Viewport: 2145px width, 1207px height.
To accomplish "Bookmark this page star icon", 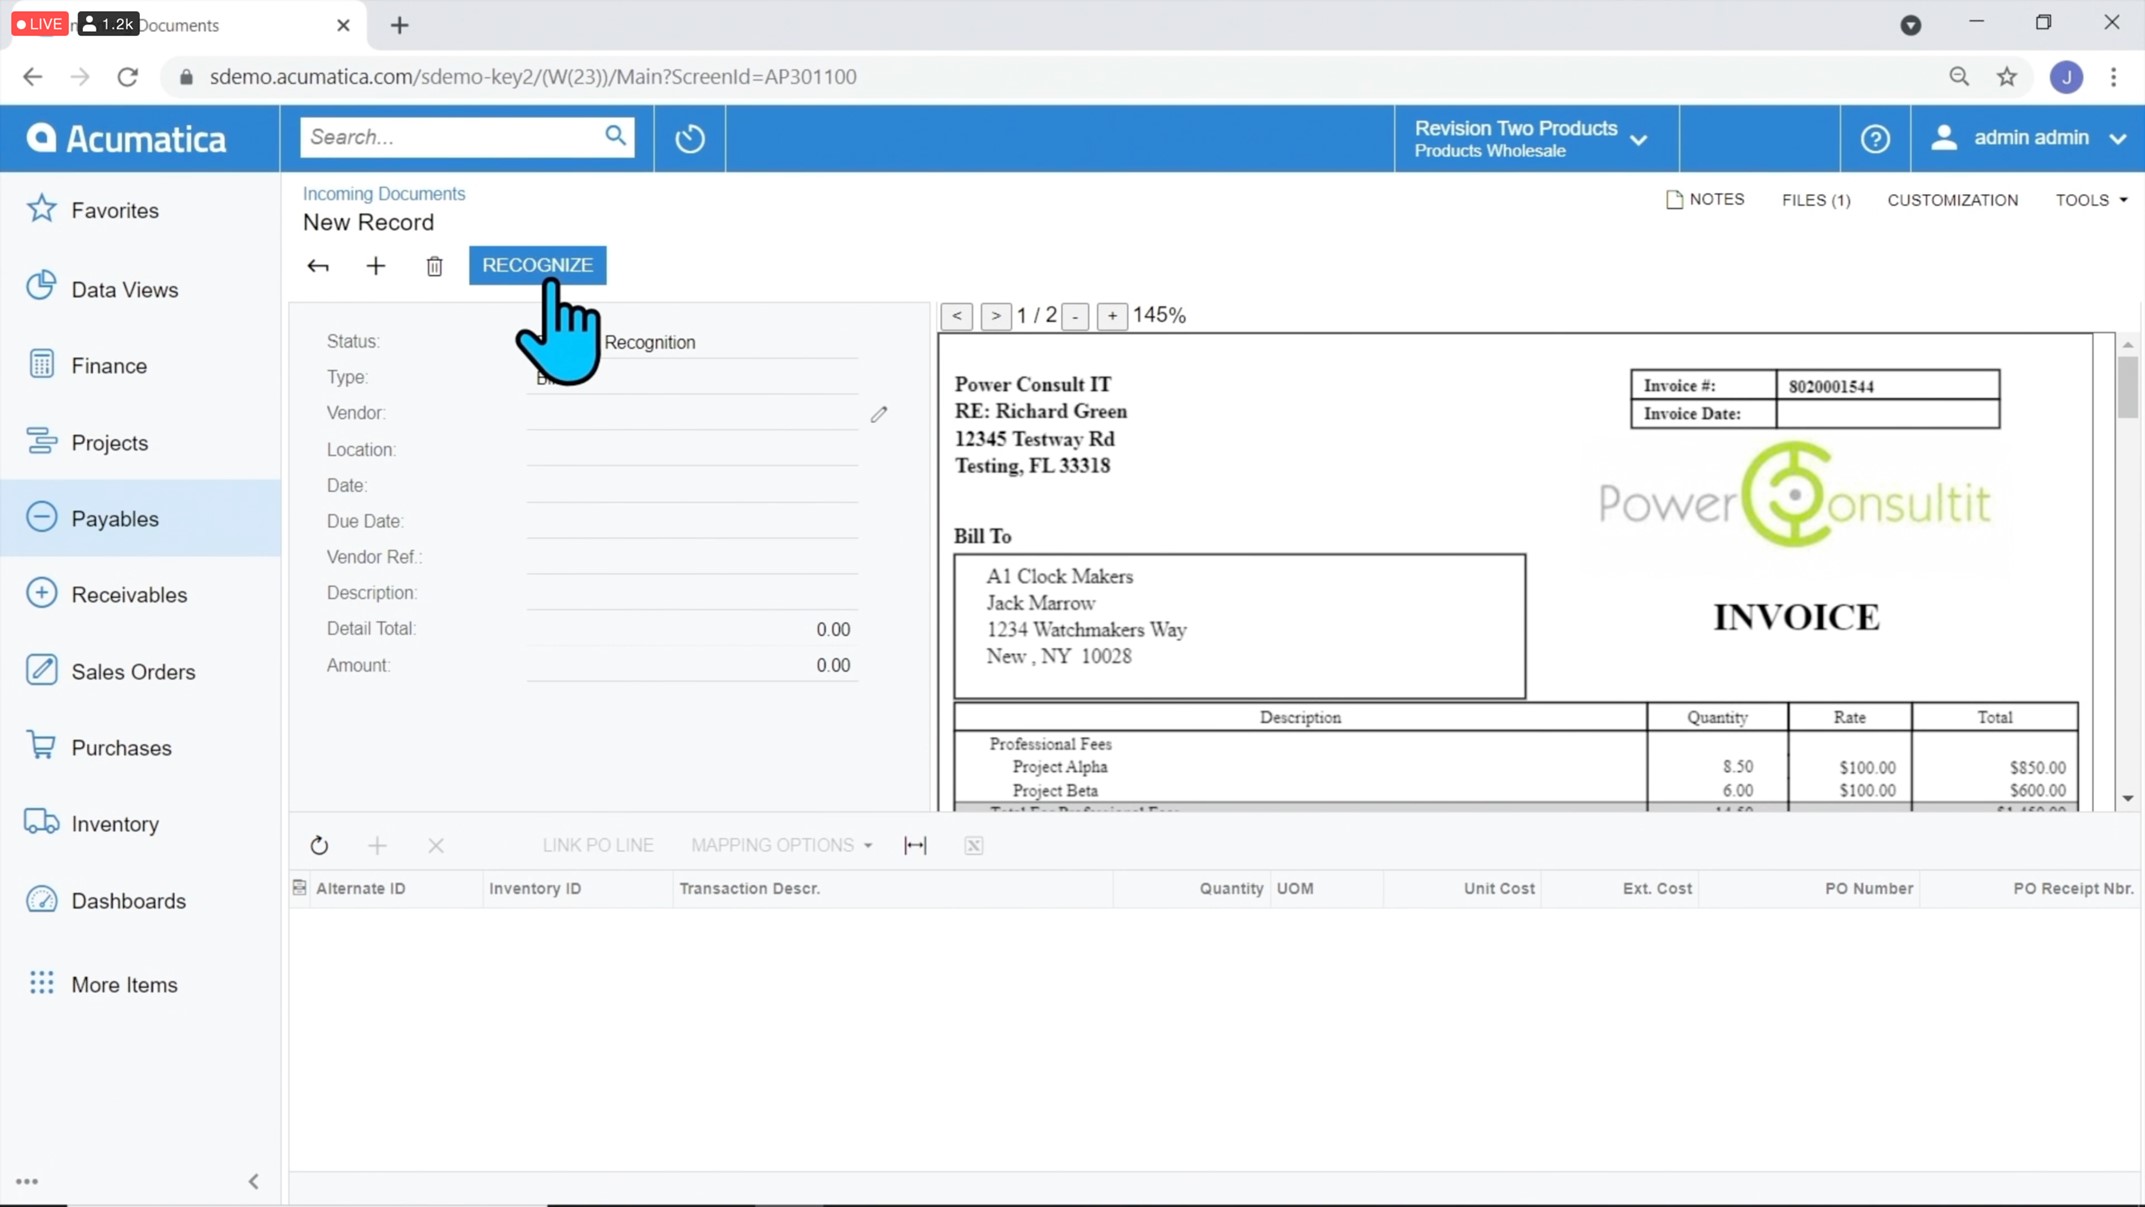I will point(2006,77).
